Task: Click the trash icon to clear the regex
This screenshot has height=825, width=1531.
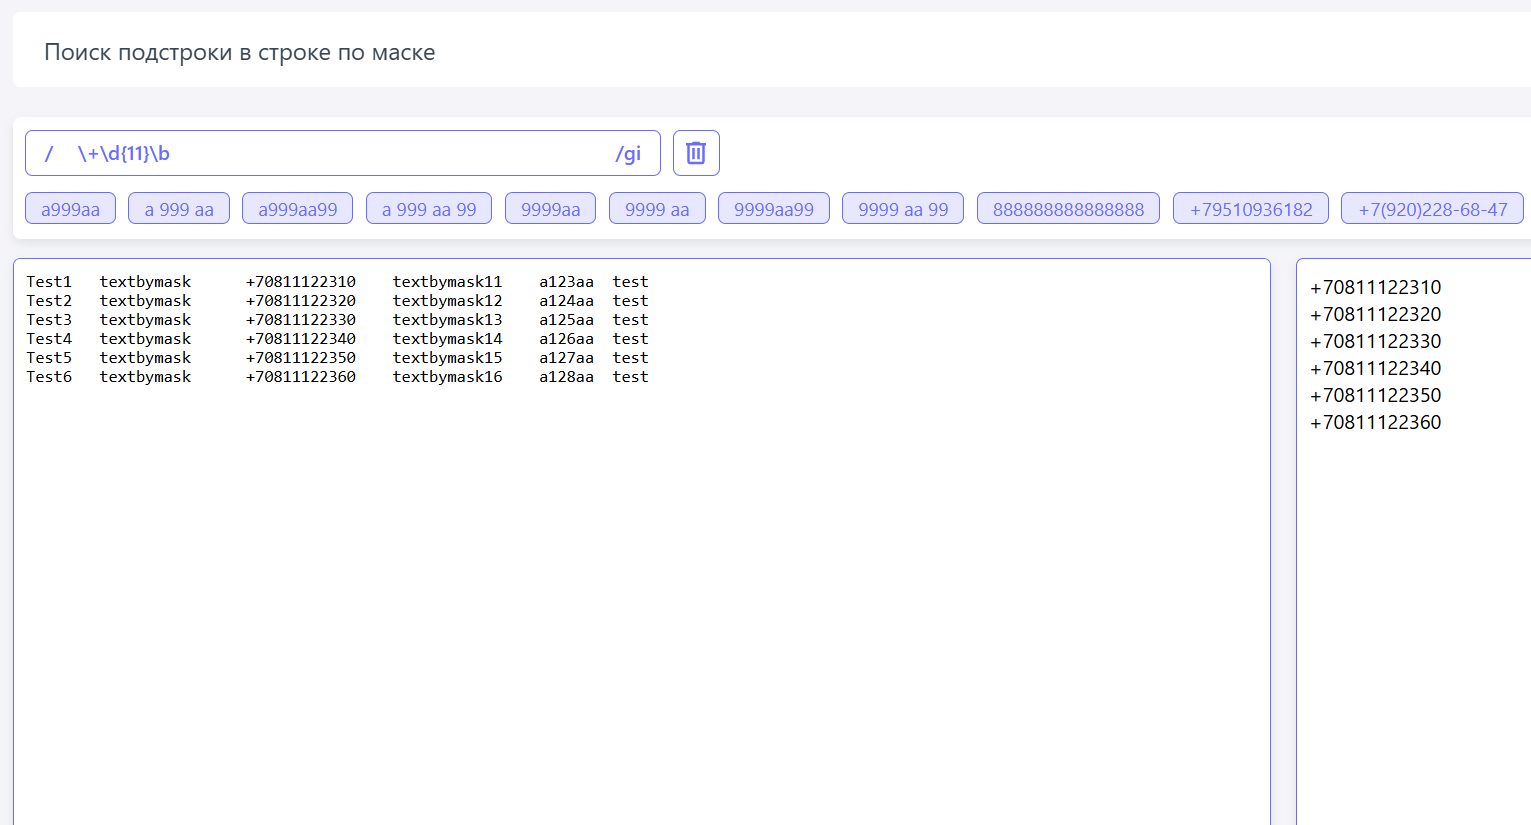Action: pyautogui.click(x=696, y=153)
